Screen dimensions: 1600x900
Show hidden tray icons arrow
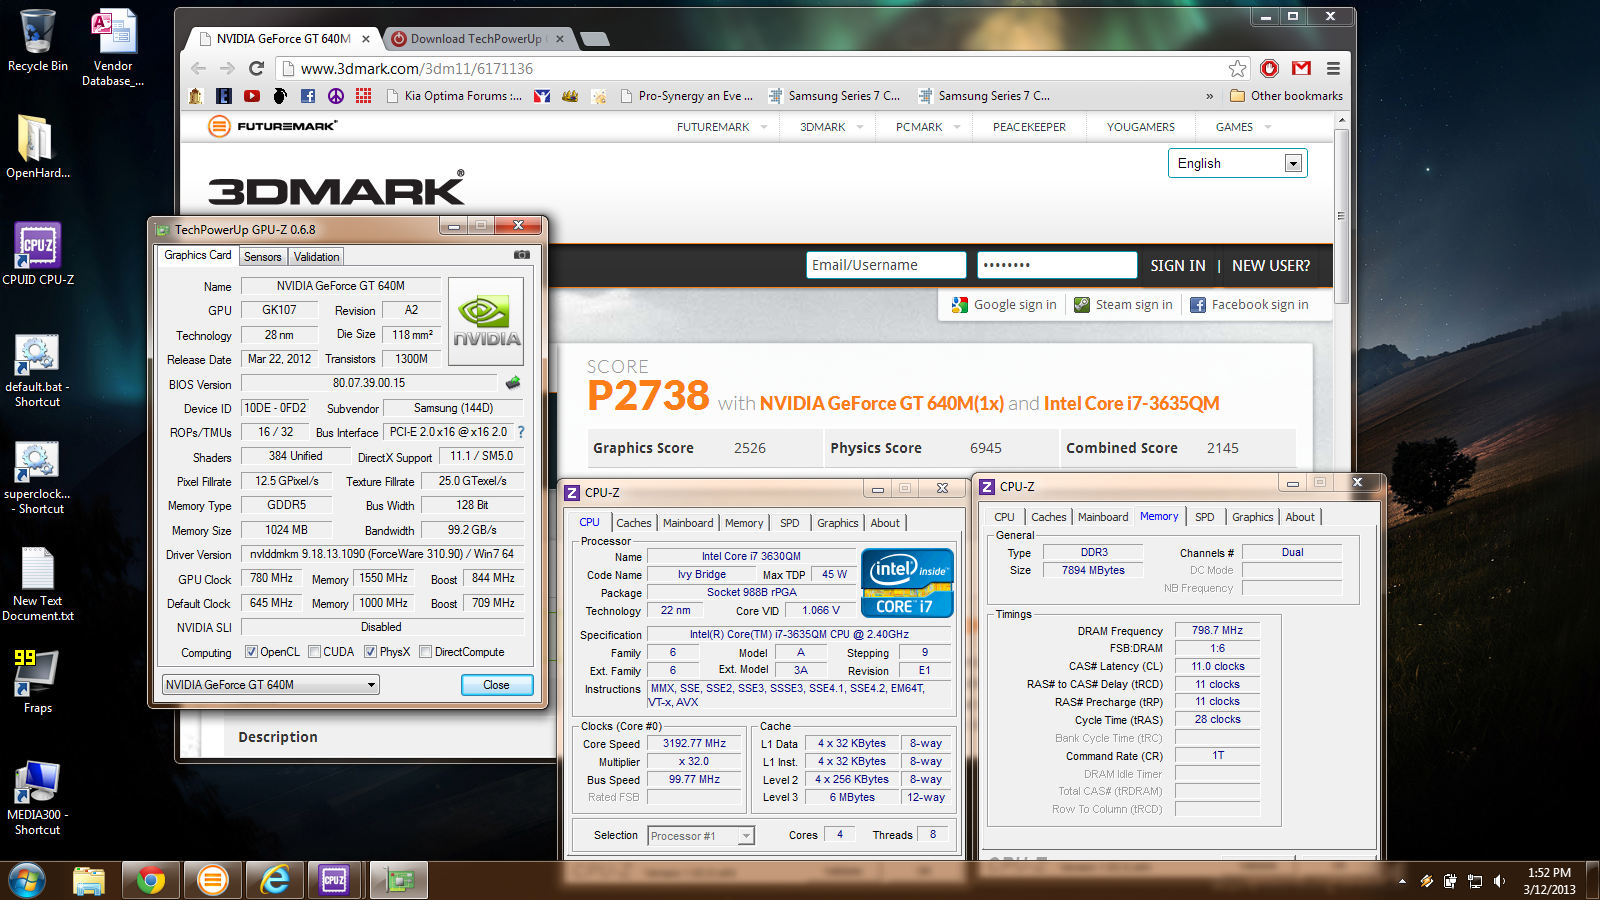[x=1402, y=881]
